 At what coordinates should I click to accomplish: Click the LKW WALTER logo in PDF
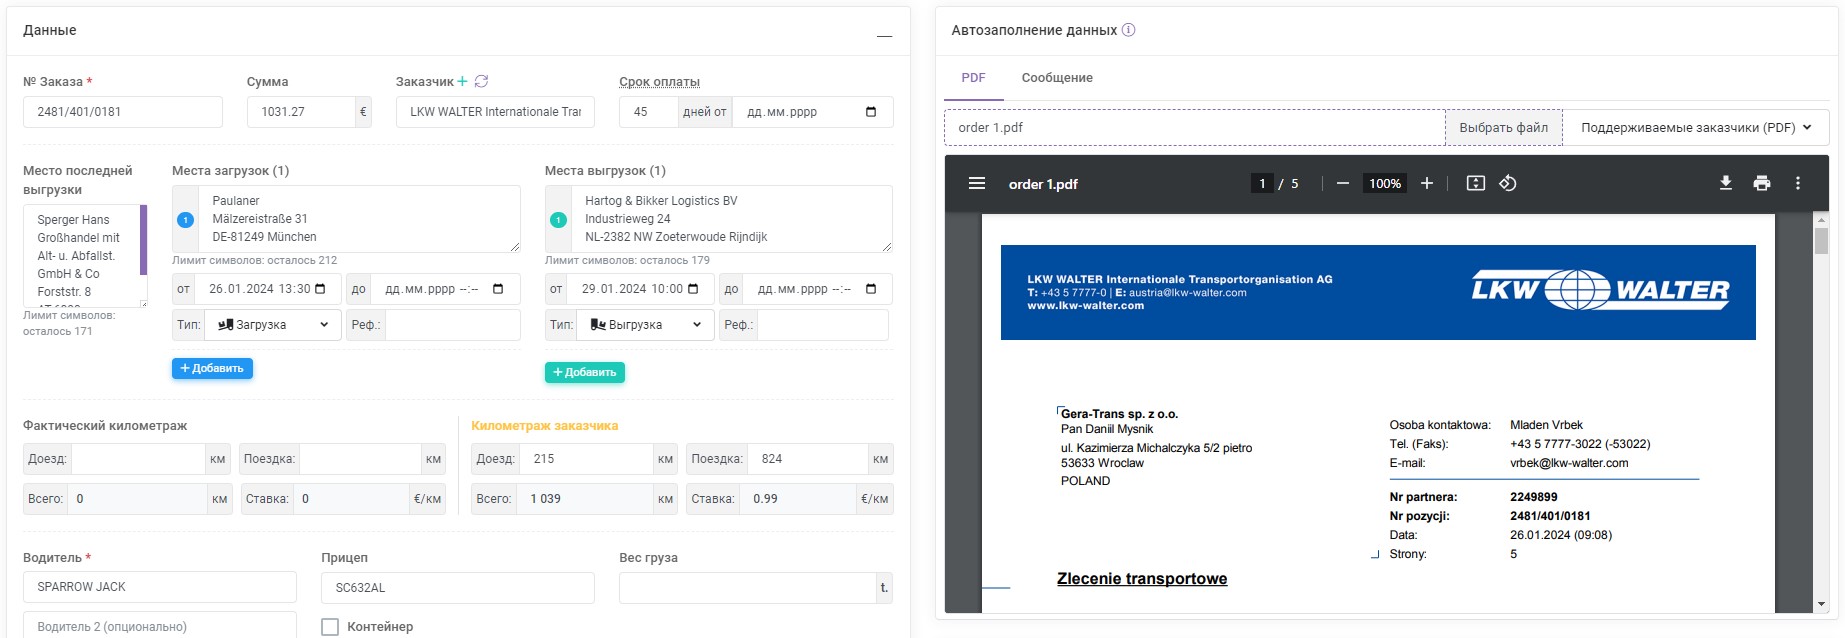point(1600,290)
